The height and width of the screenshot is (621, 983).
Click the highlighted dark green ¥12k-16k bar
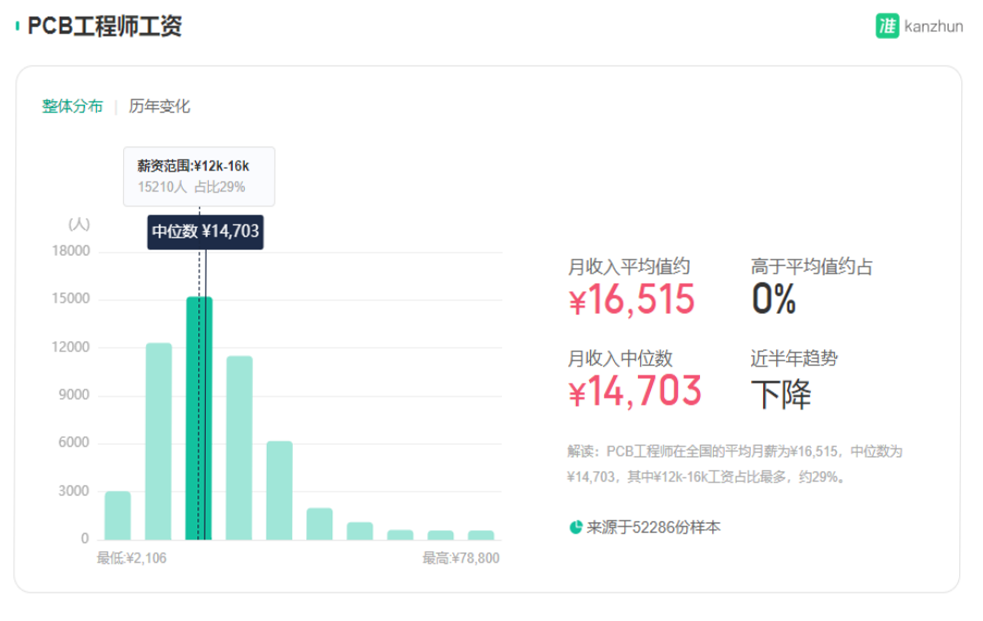point(199,418)
